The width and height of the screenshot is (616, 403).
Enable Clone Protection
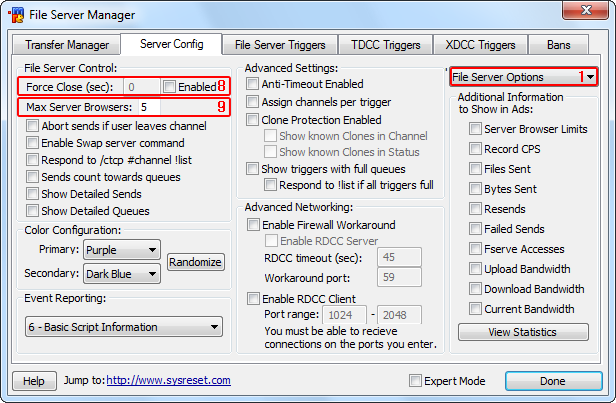pyautogui.click(x=253, y=119)
